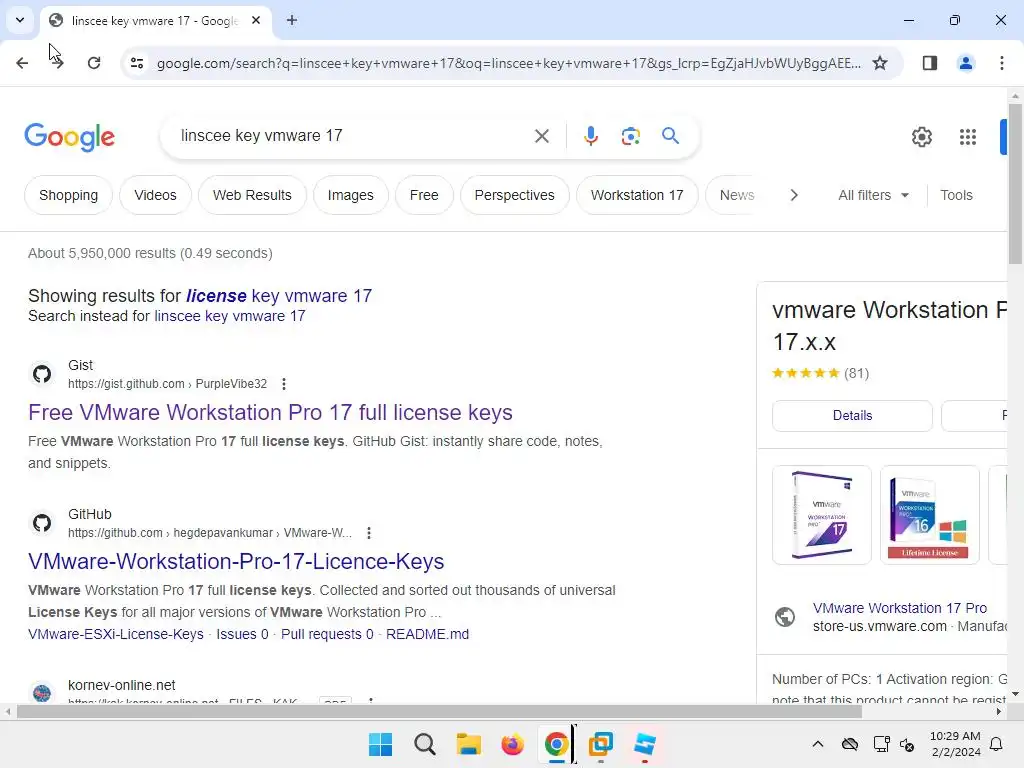Open Google quick settings gear
1024x768 pixels.
(x=921, y=136)
